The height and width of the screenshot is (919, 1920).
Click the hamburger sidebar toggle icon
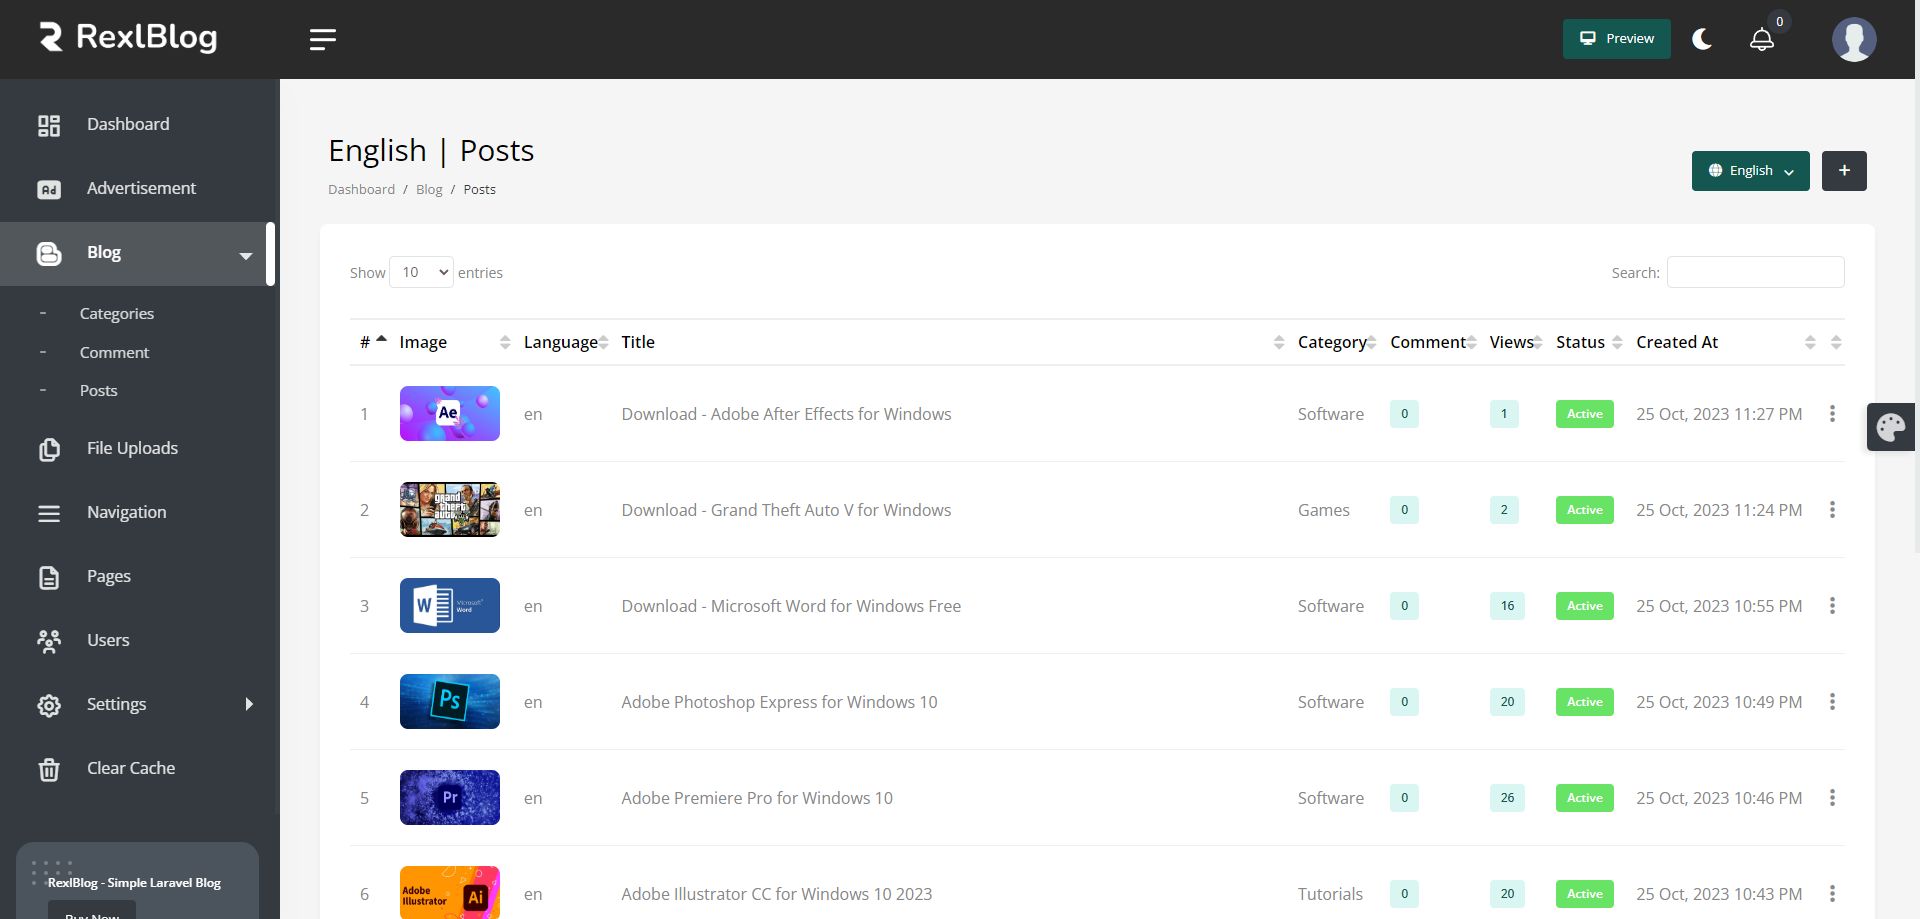322,39
